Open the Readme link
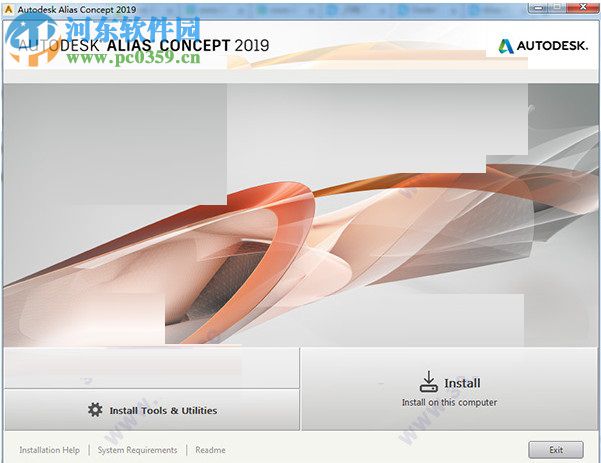 pos(210,450)
